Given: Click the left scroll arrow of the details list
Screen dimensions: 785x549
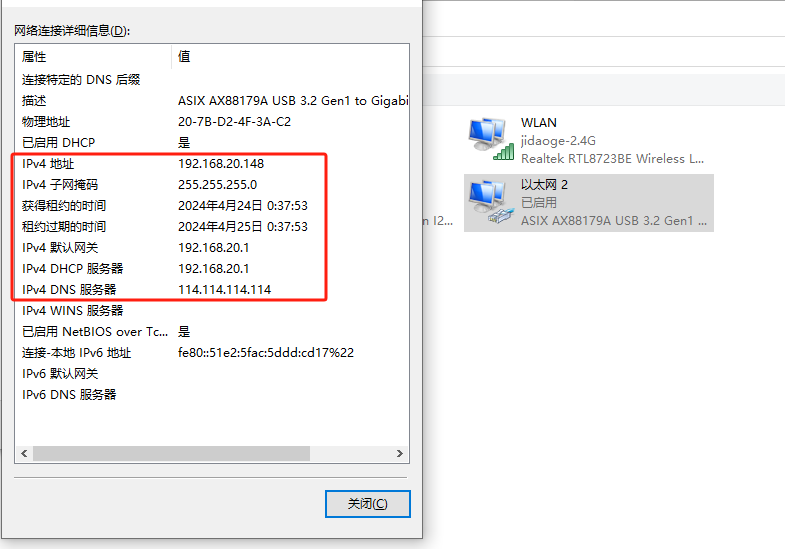Looking at the screenshot, I should click(x=24, y=453).
